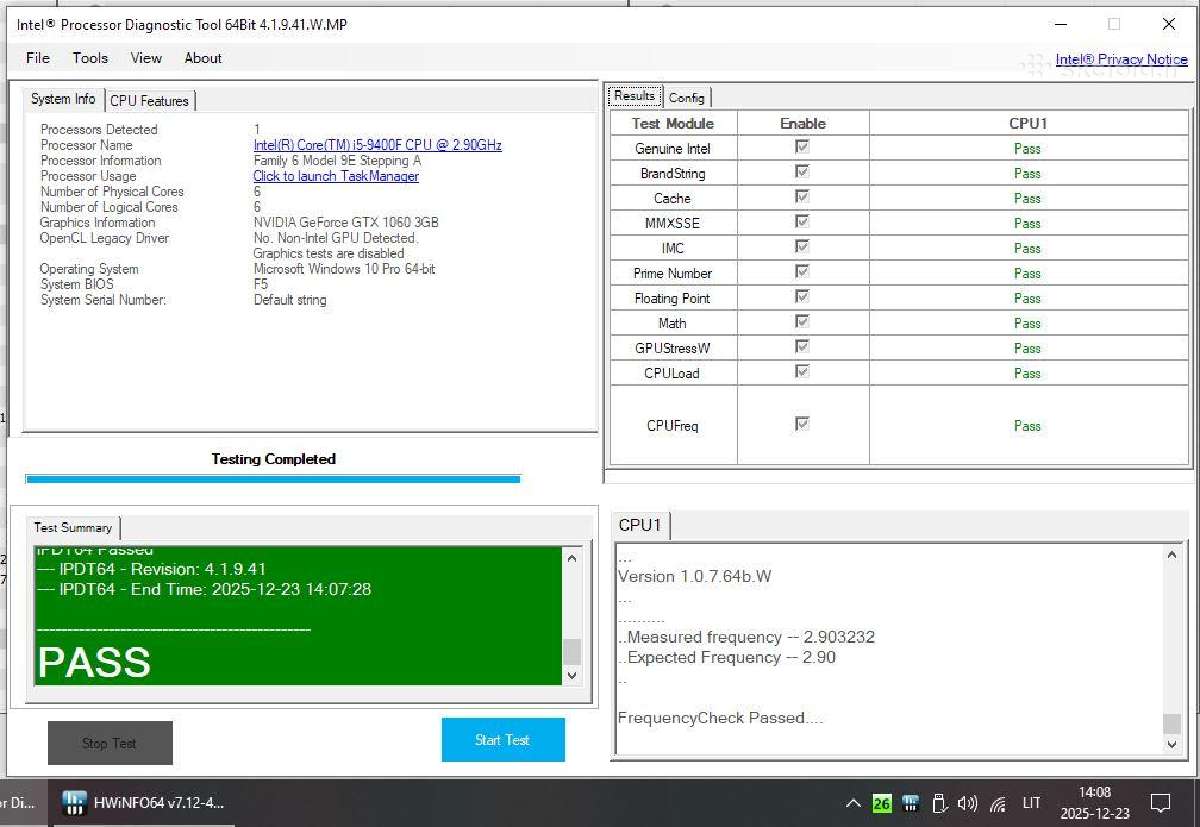Open the network tray icon

(x=997, y=803)
